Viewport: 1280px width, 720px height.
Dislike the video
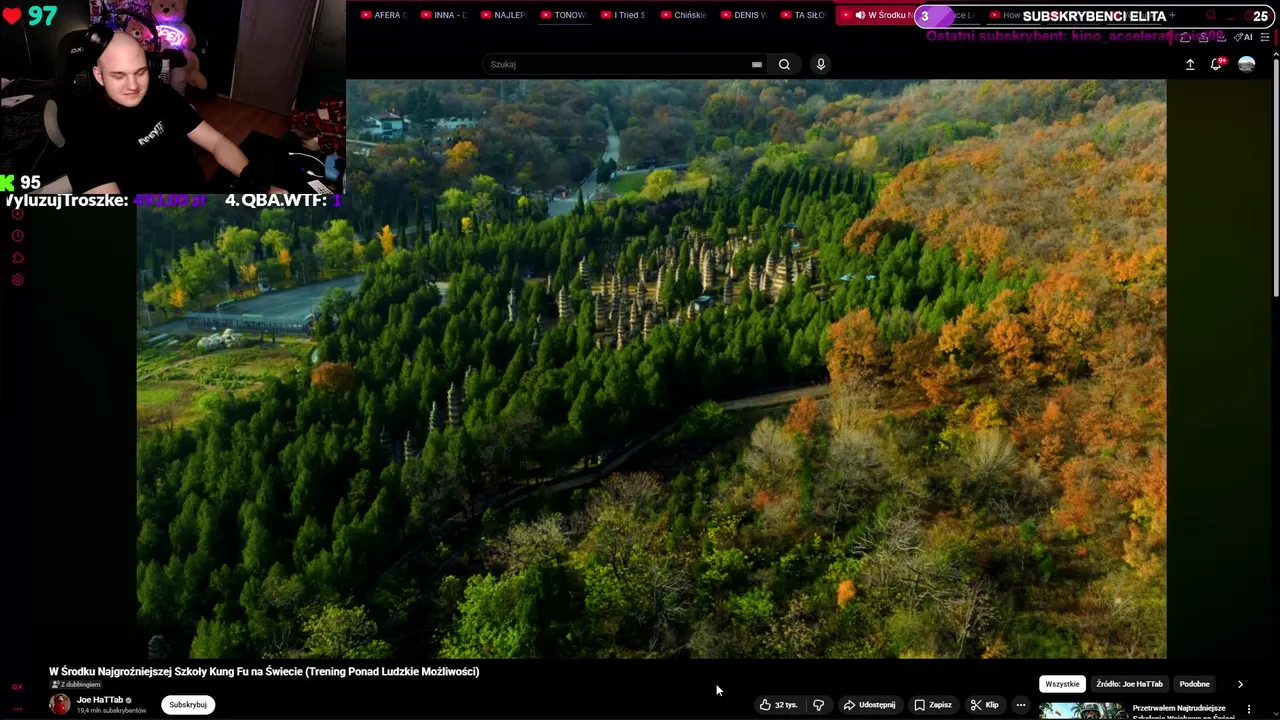(x=818, y=705)
